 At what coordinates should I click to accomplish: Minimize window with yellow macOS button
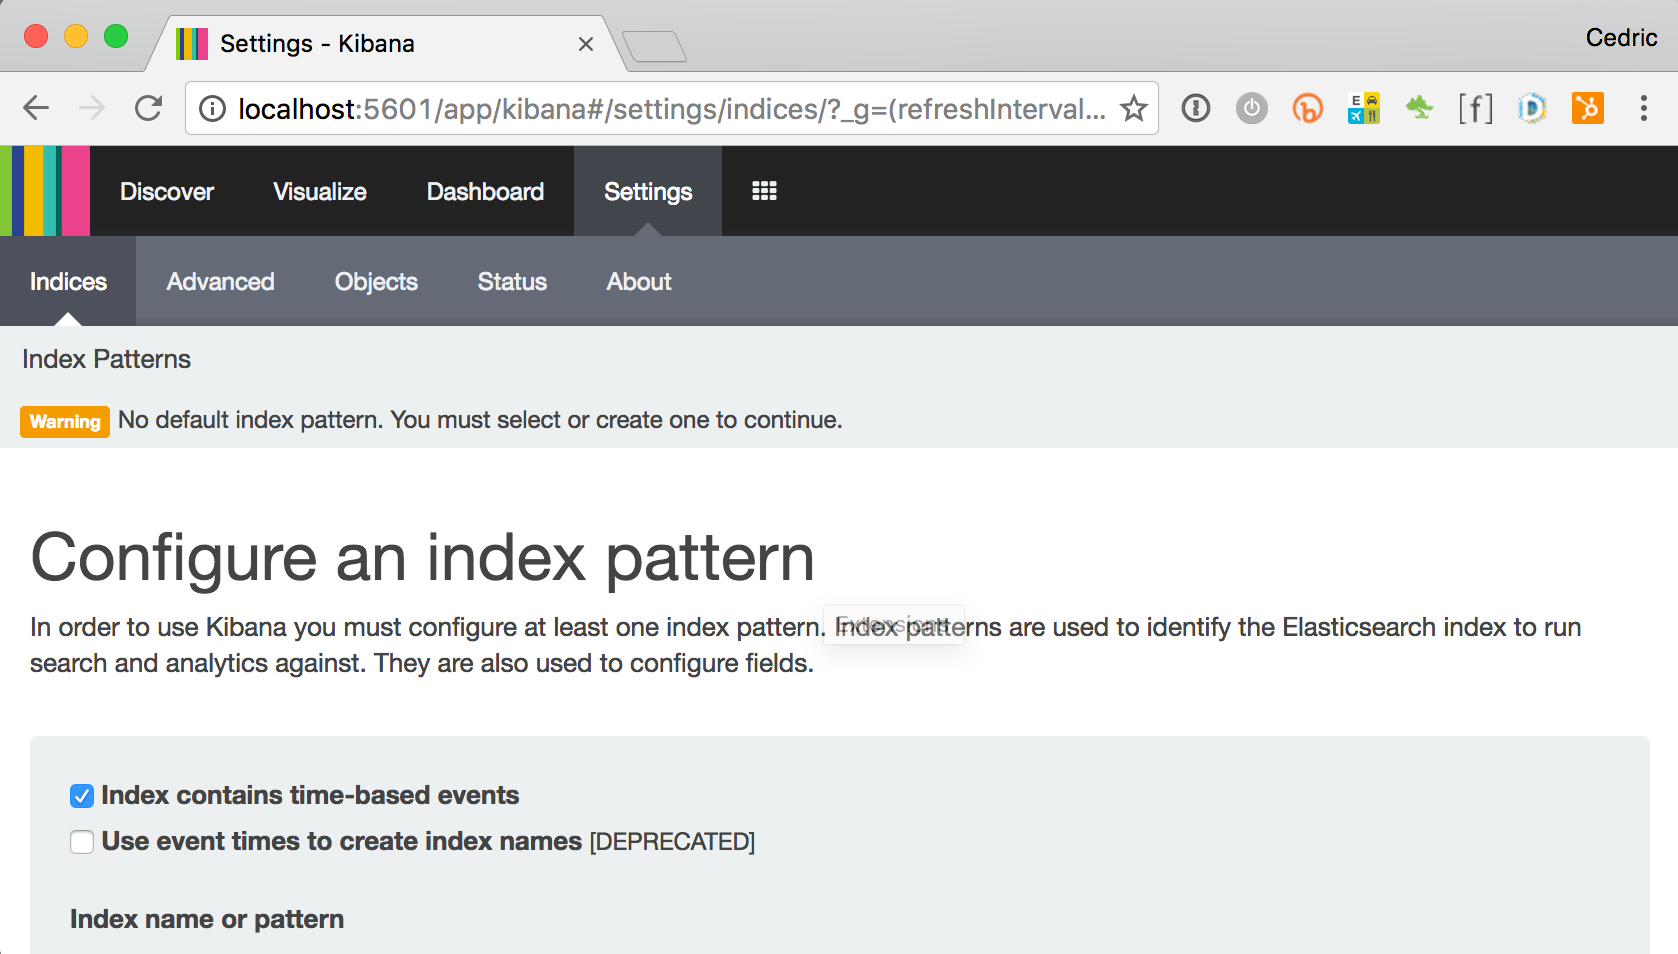pyautogui.click(x=76, y=36)
